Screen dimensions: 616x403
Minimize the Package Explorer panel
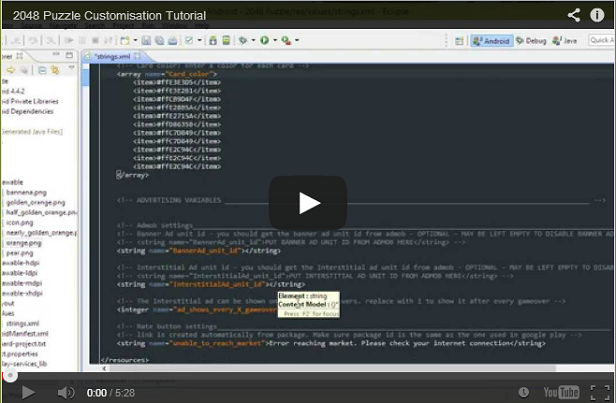pyautogui.click(x=56, y=55)
